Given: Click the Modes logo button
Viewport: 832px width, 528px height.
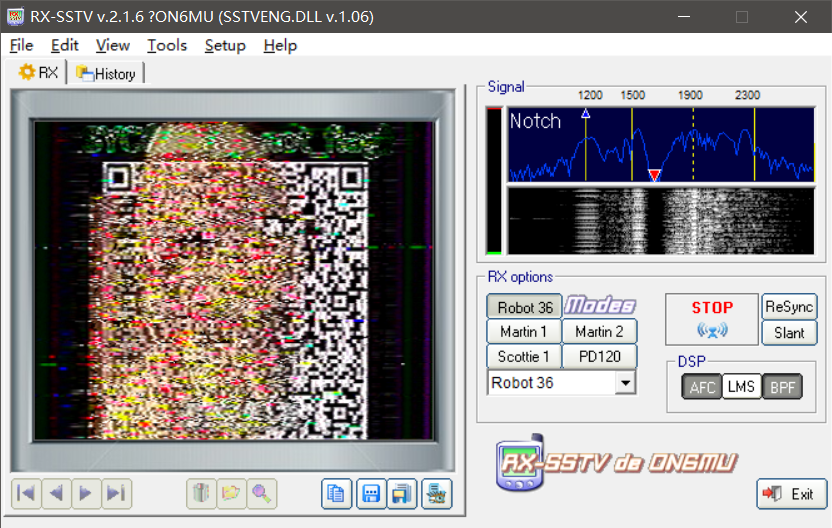Looking at the screenshot, I should tap(600, 305).
